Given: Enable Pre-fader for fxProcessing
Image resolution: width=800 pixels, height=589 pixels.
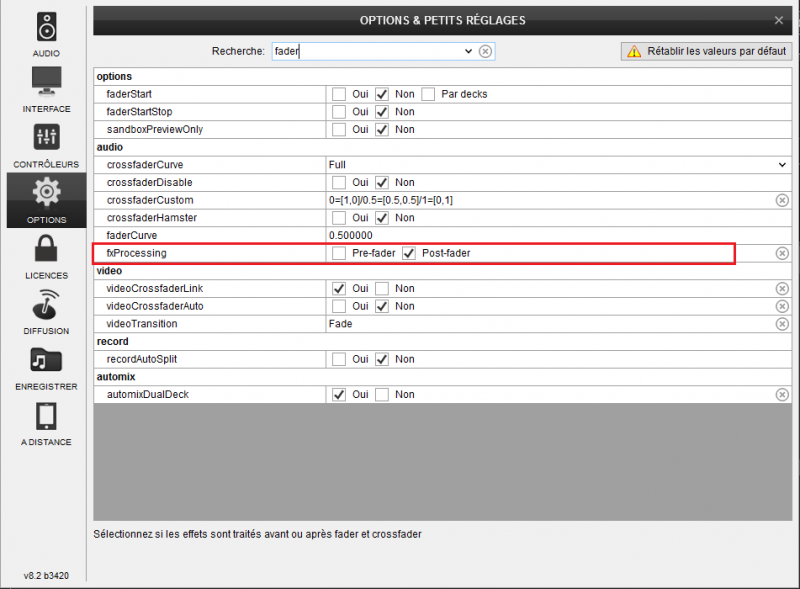Looking at the screenshot, I should (339, 253).
